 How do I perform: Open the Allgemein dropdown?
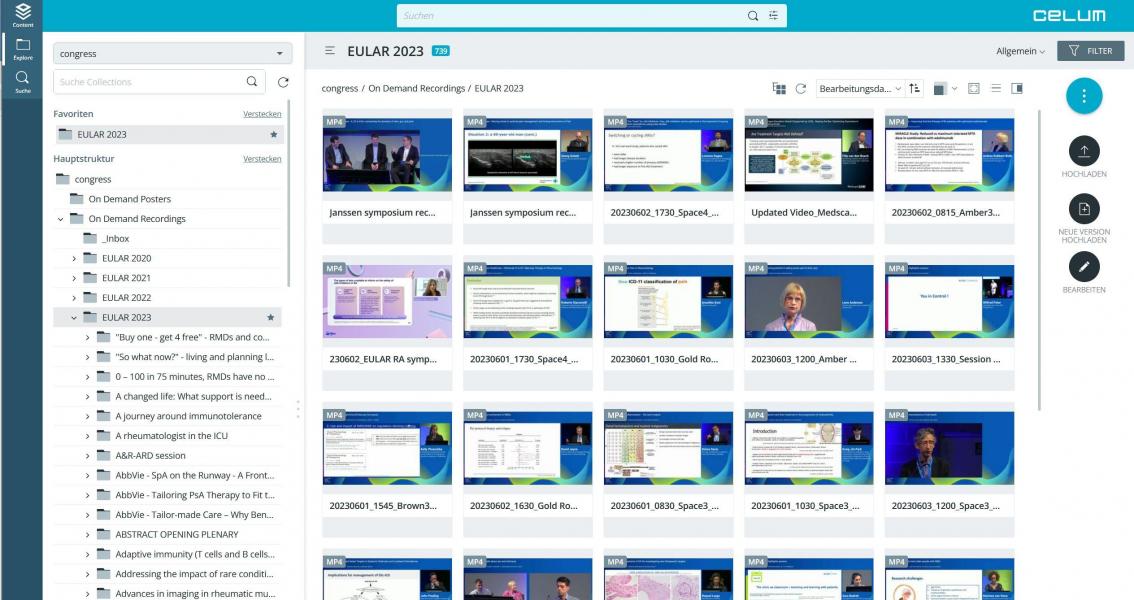point(1020,51)
